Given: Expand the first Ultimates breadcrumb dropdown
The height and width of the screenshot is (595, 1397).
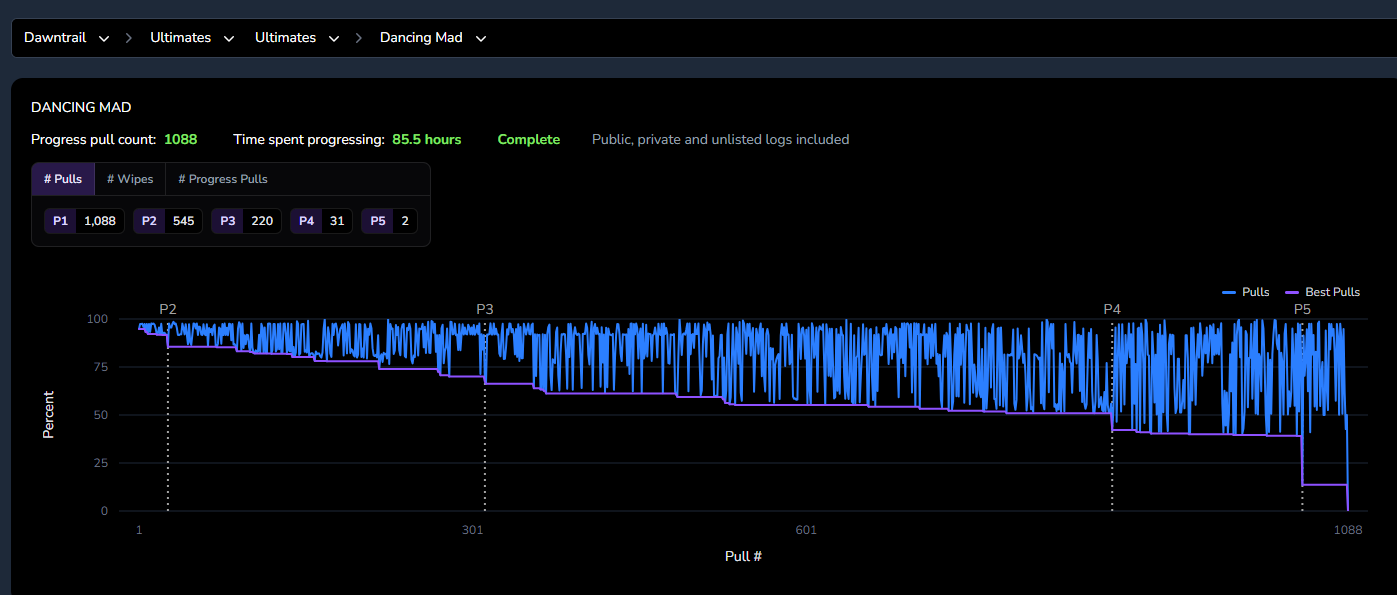Looking at the screenshot, I should [193, 38].
